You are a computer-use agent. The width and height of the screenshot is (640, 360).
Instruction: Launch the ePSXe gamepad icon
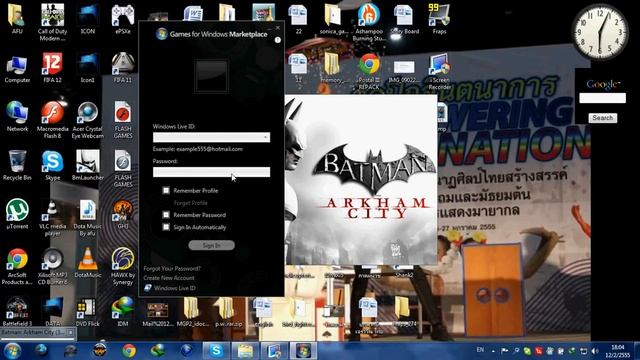pyautogui.click(x=123, y=19)
